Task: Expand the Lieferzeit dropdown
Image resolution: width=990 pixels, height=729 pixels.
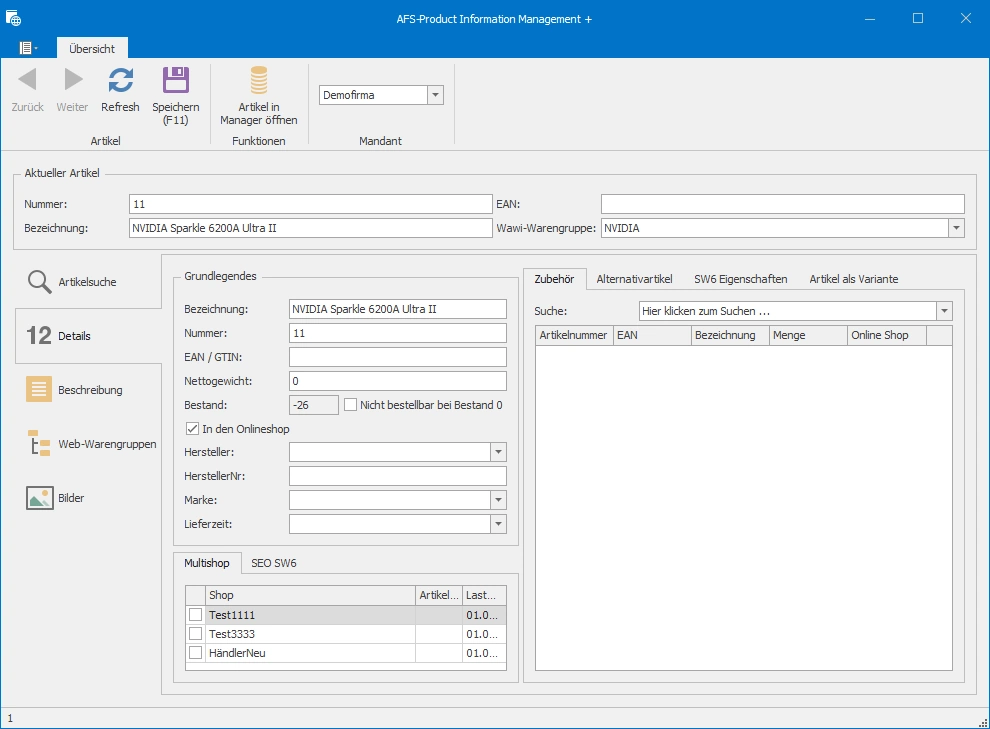Action: [x=498, y=524]
